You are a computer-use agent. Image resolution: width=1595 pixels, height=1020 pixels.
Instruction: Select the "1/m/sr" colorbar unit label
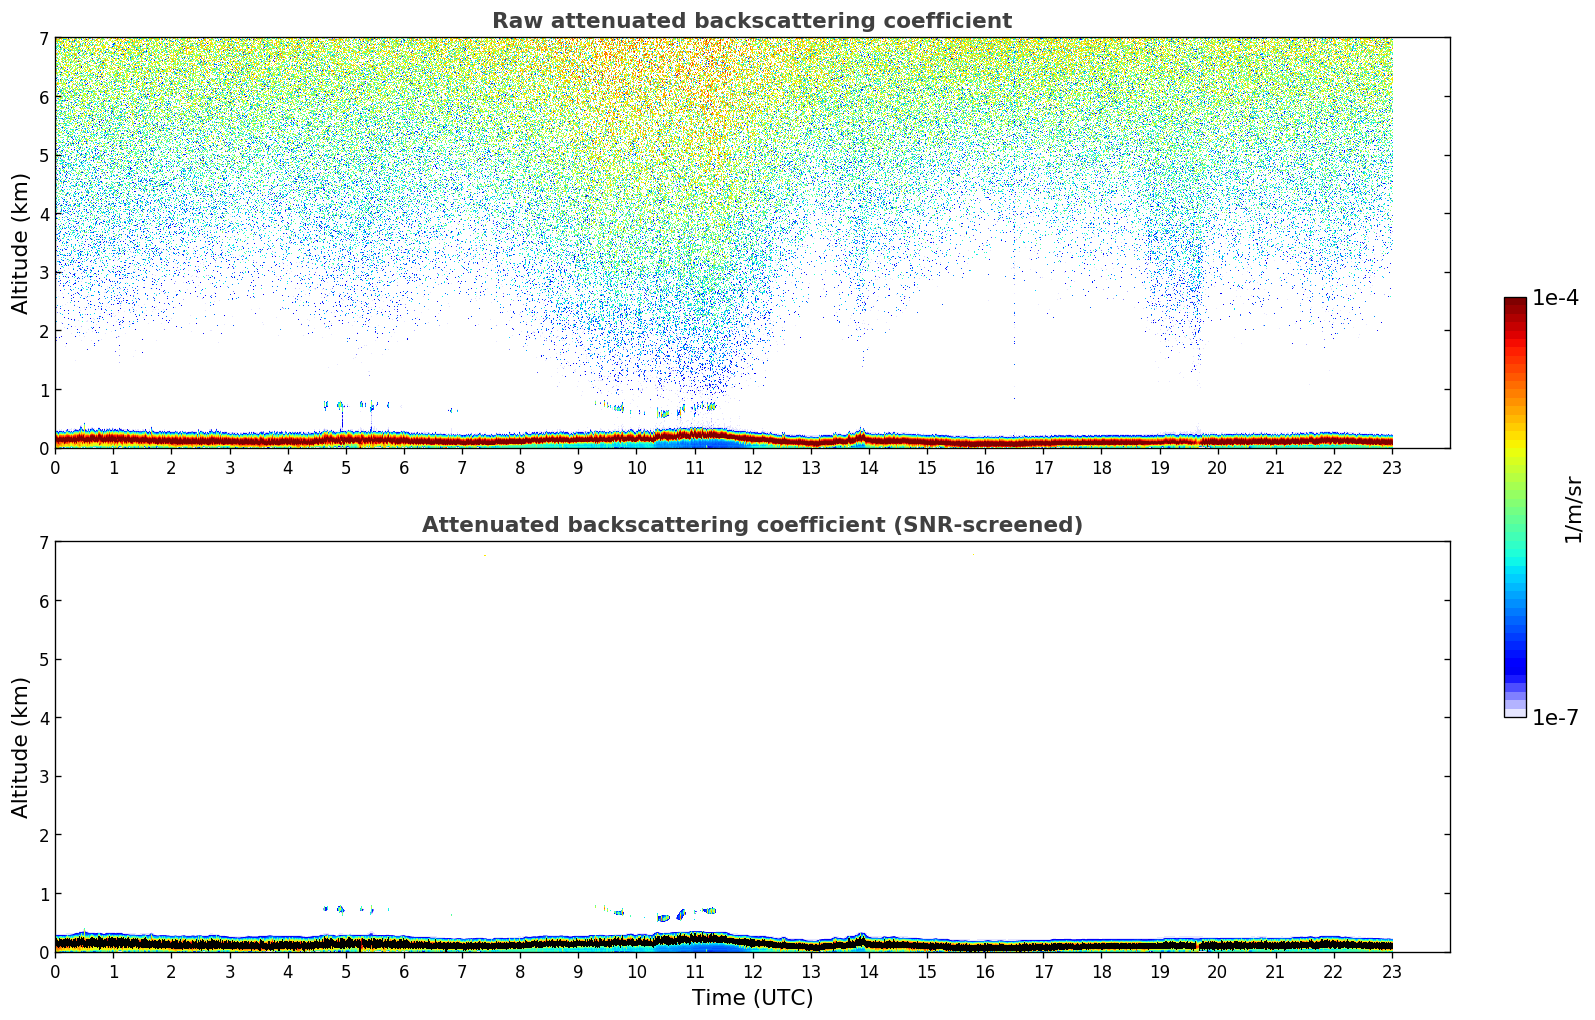(1573, 509)
